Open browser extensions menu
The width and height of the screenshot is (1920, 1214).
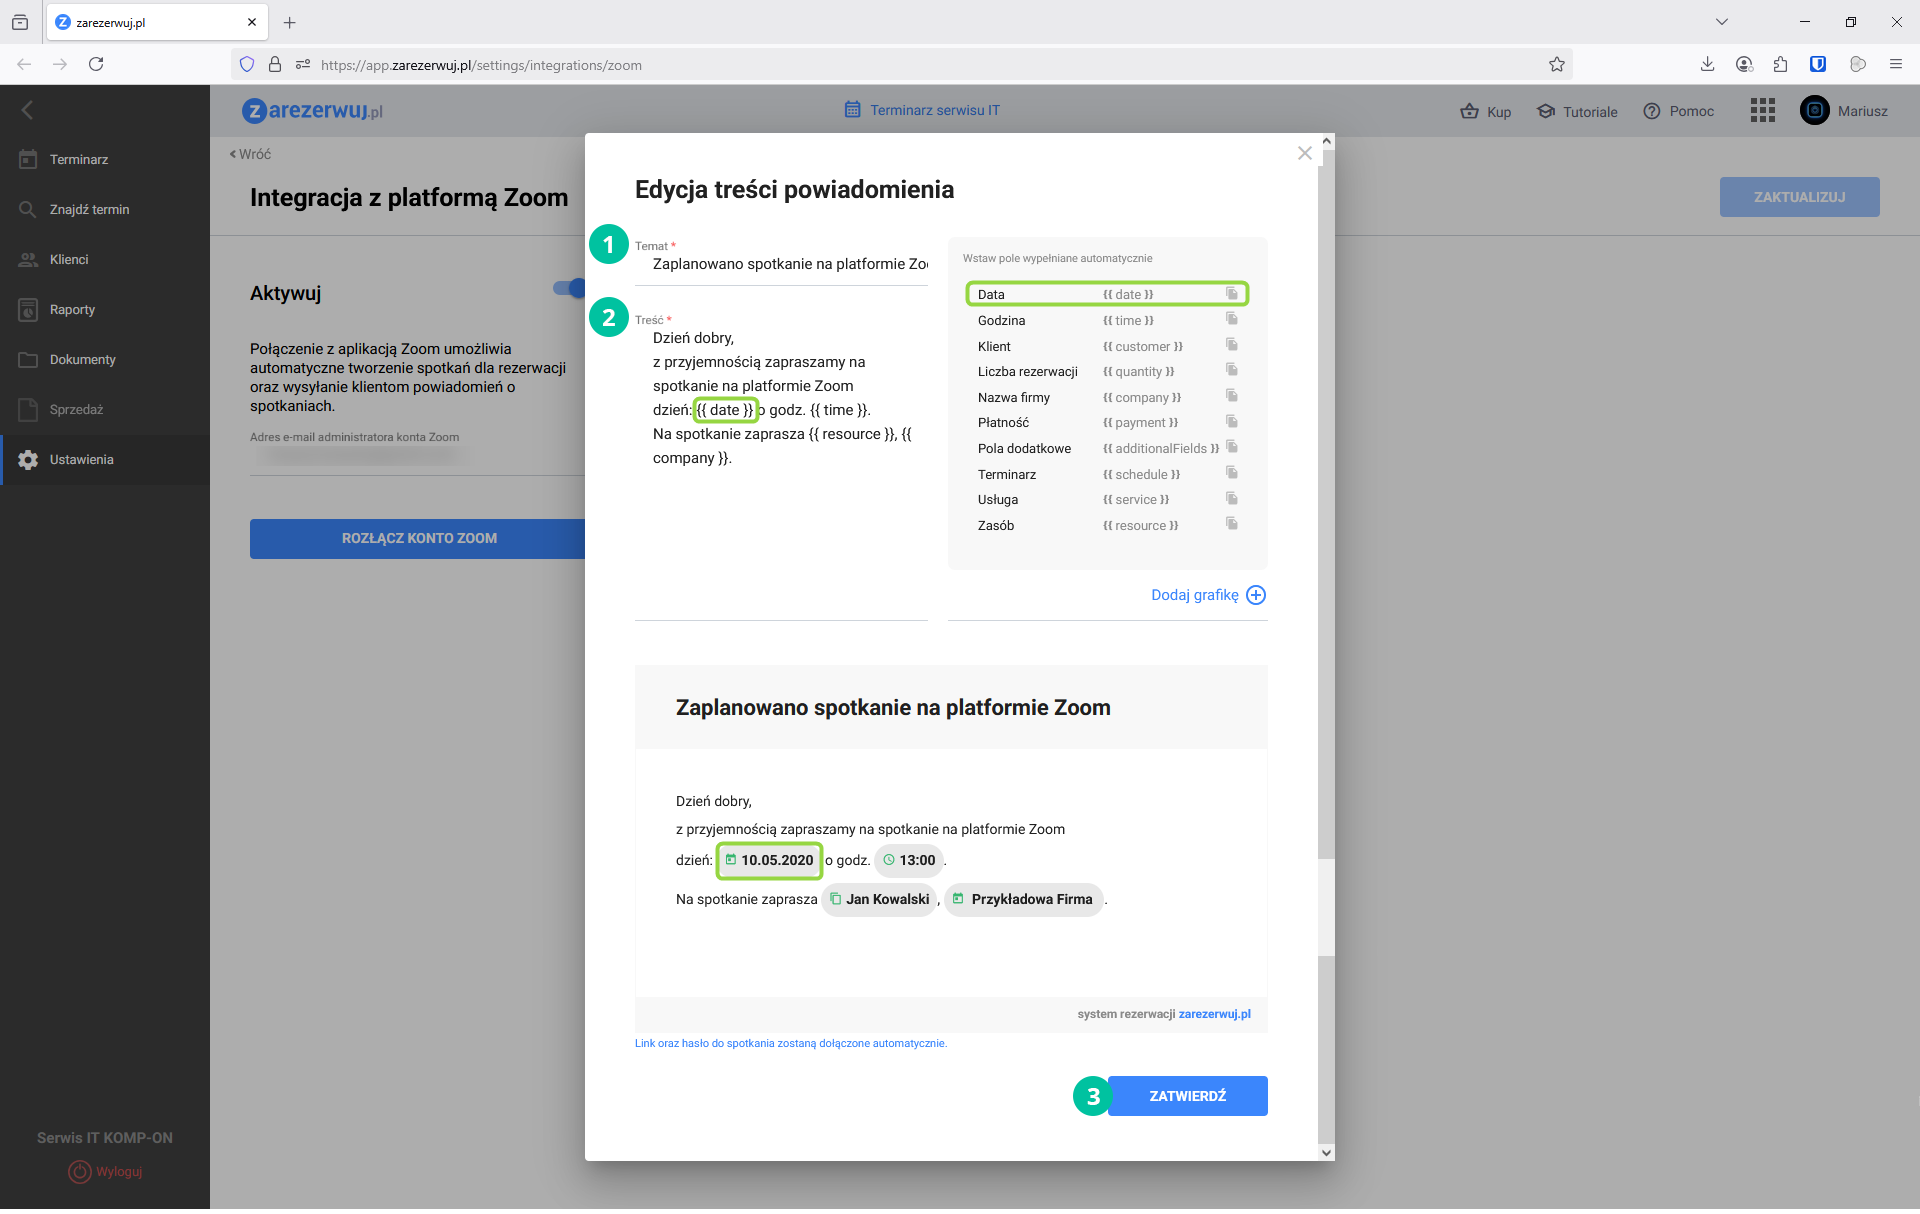(1780, 64)
